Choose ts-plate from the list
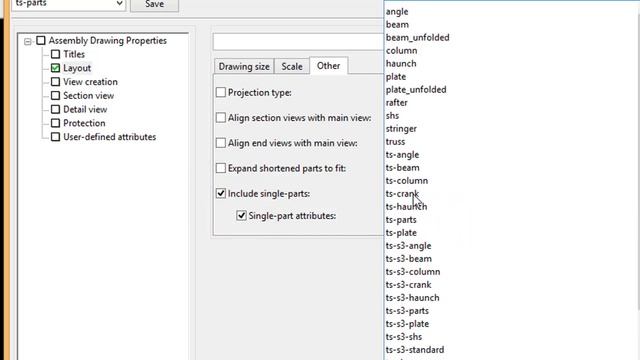The height and width of the screenshot is (360, 640). (x=401, y=233)
